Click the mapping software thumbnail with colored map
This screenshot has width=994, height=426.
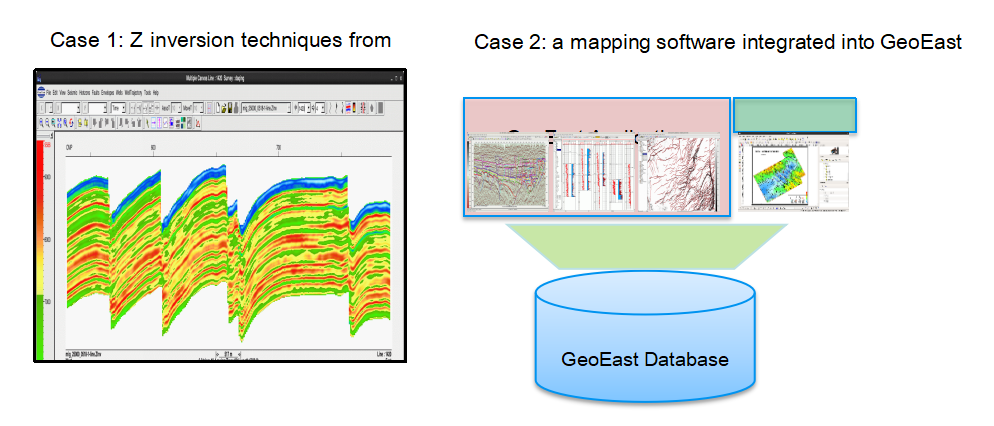click(794, 171)
